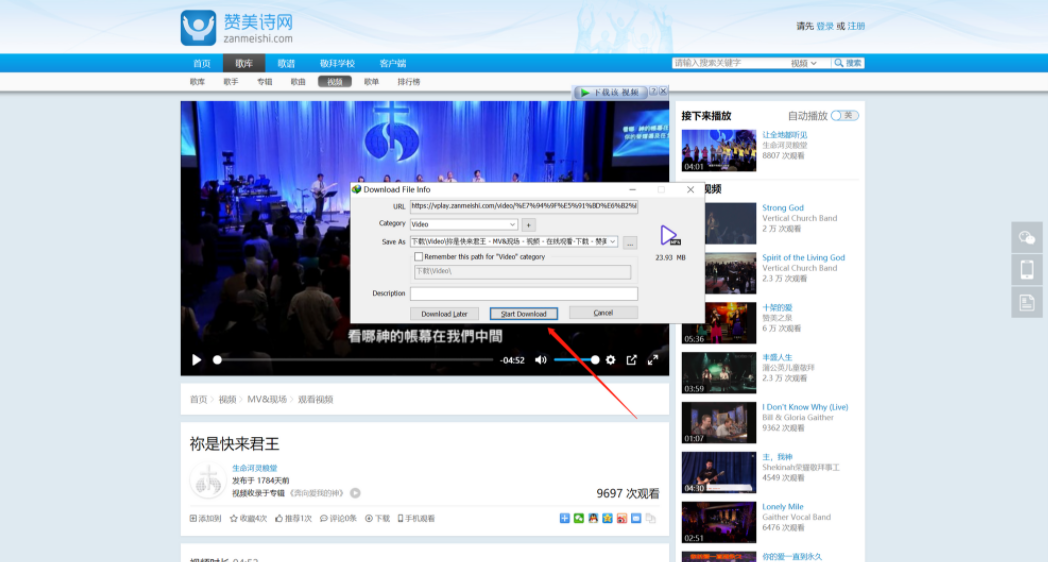This screenshot has height=562, width=1048.
Task: Open the 视频 search type dropdown
Action: [803, 63]
